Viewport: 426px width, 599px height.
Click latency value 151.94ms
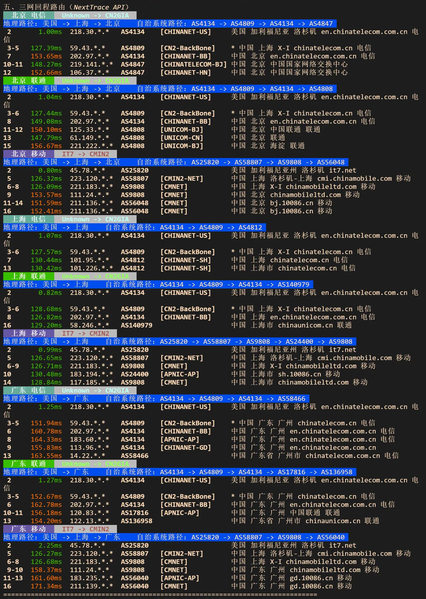(46, 423)
